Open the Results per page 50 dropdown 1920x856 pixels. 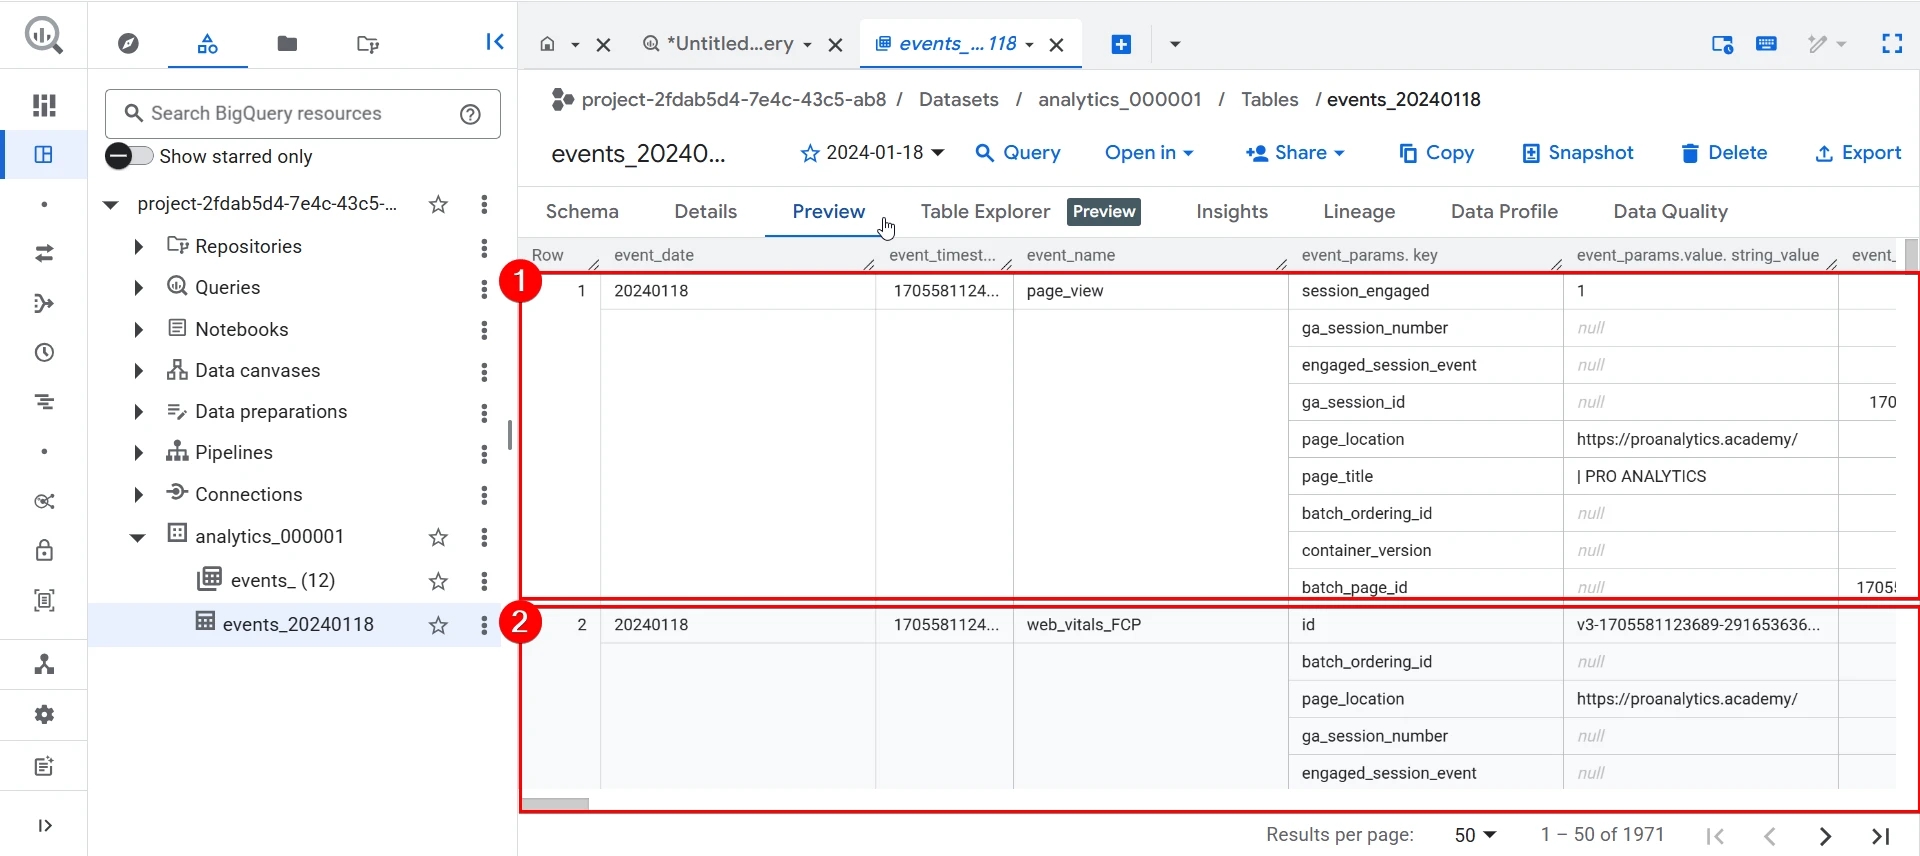[1475, 835]
